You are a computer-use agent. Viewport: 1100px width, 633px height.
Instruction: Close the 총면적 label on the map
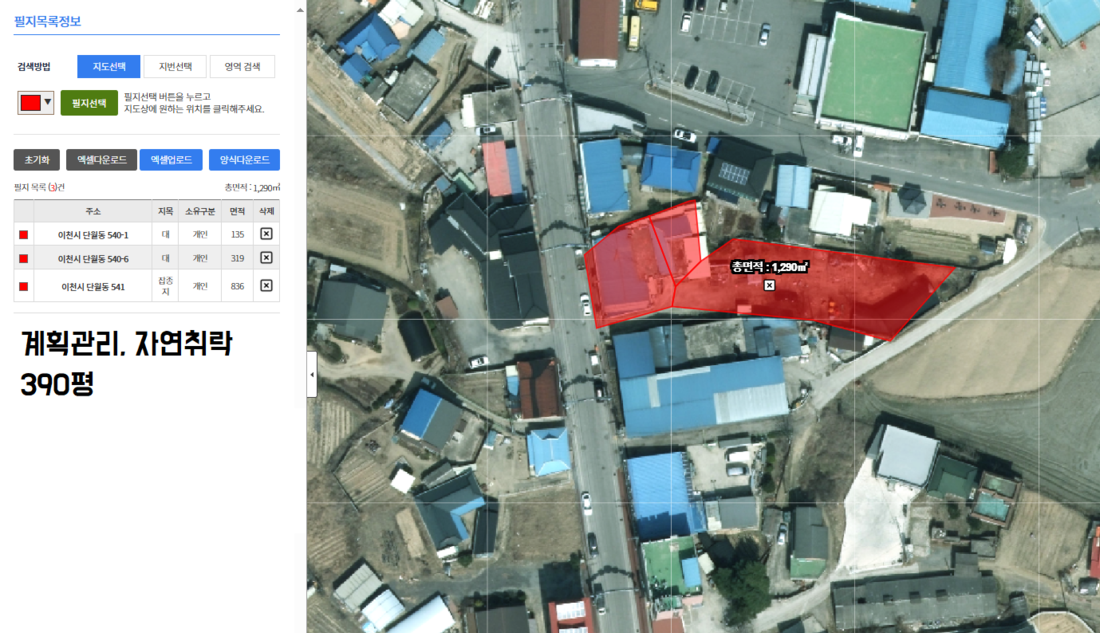tap(769, 286)
